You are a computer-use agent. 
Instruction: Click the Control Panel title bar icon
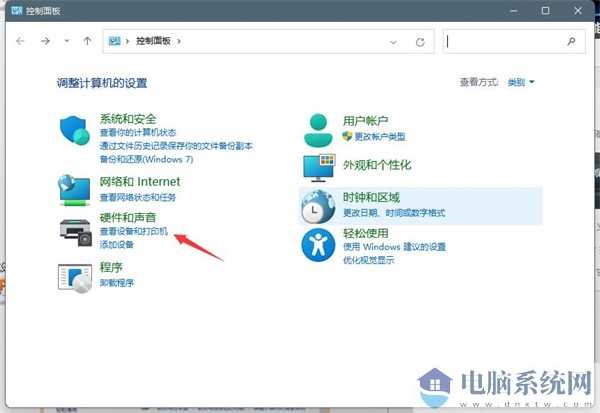click(x=17, y=10)
